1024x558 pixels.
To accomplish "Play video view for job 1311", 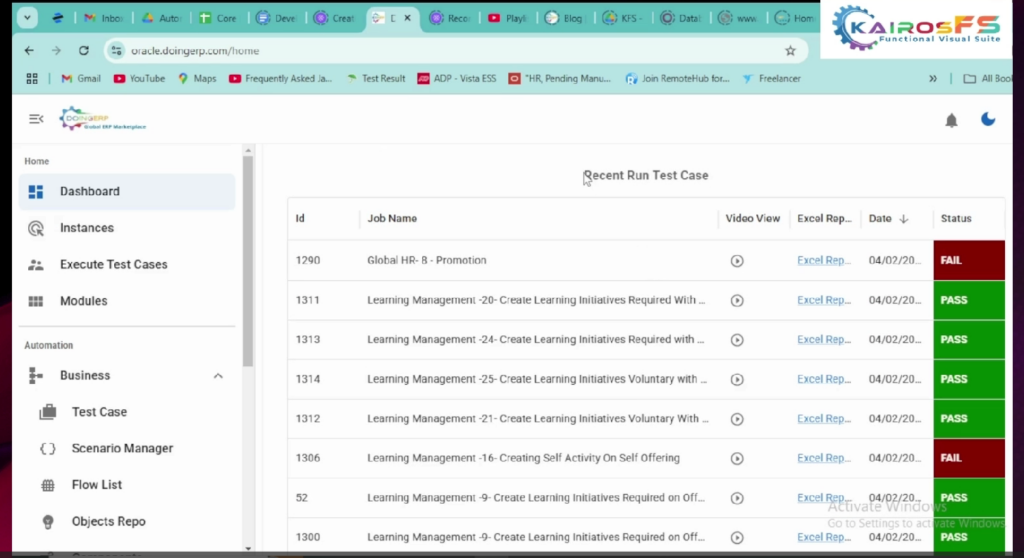I will [737, 300].
